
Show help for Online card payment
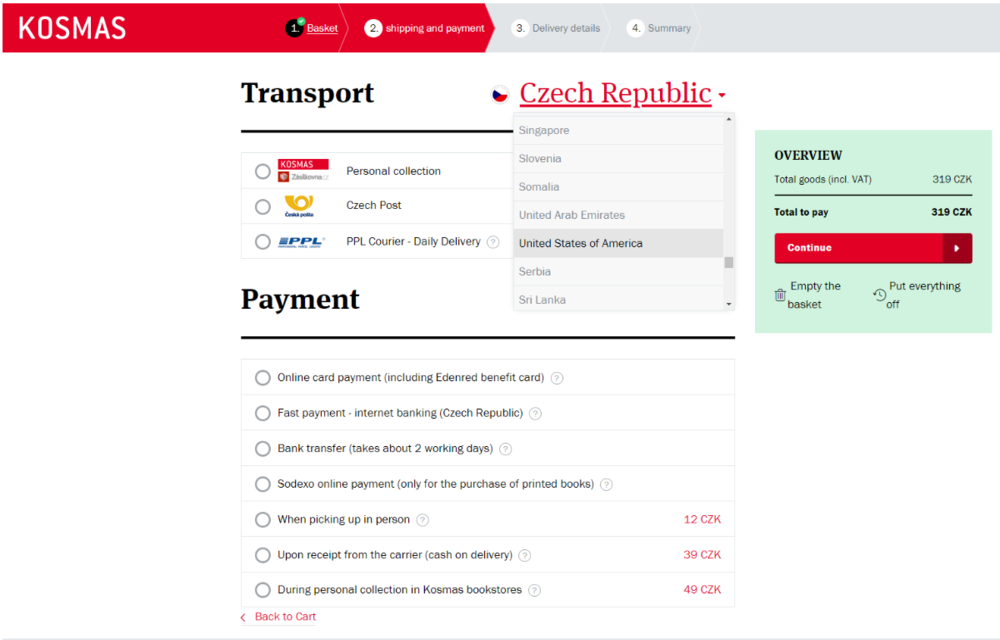click(x=557, y=378)
